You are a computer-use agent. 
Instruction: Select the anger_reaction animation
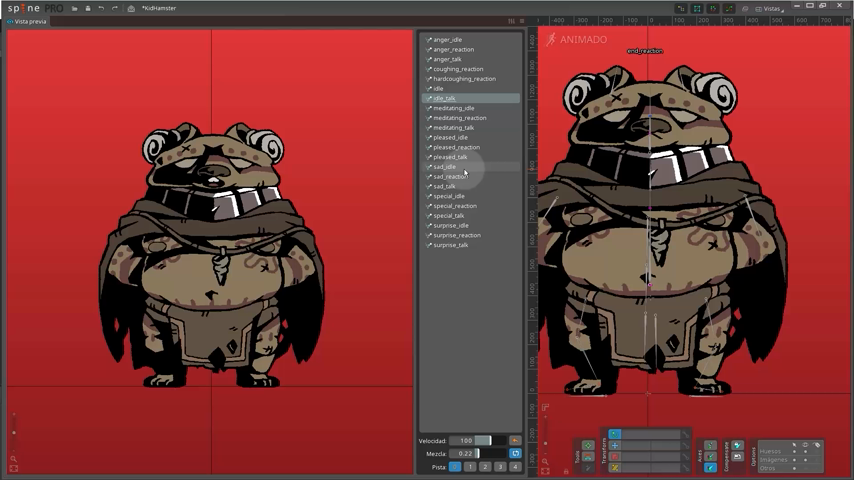point(471,50)
